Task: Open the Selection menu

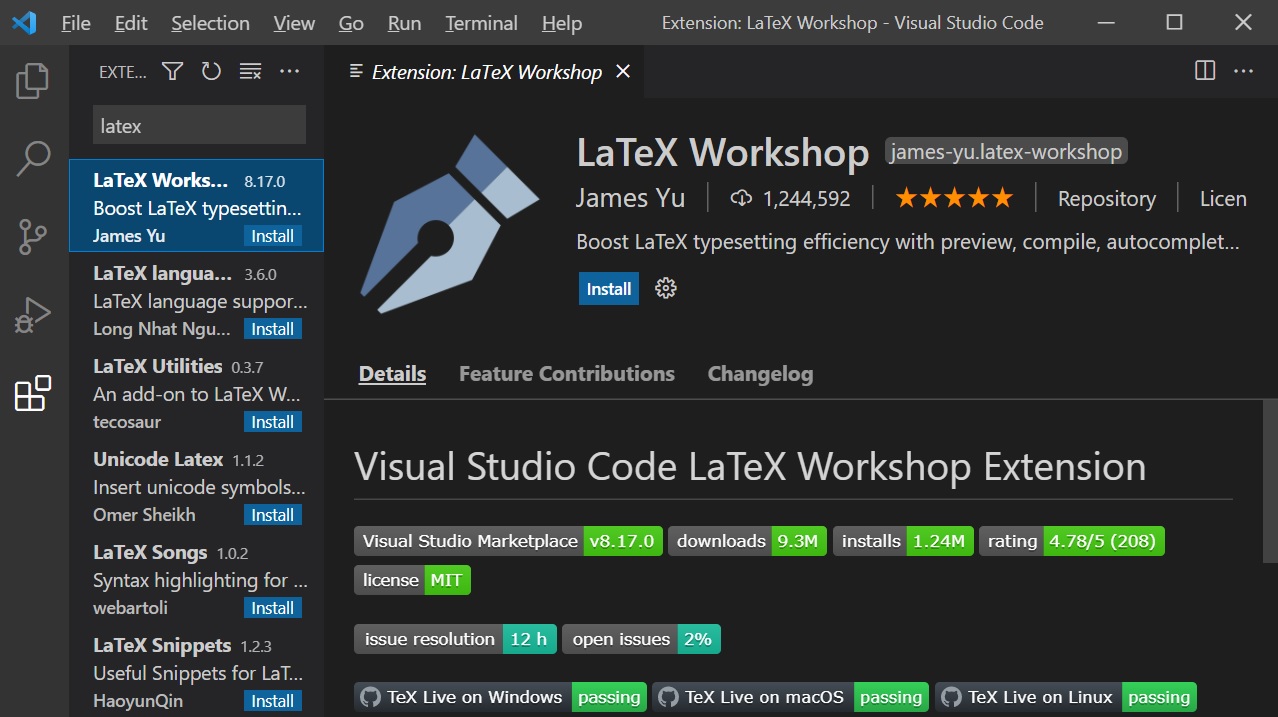Action: tap(210, 23)
